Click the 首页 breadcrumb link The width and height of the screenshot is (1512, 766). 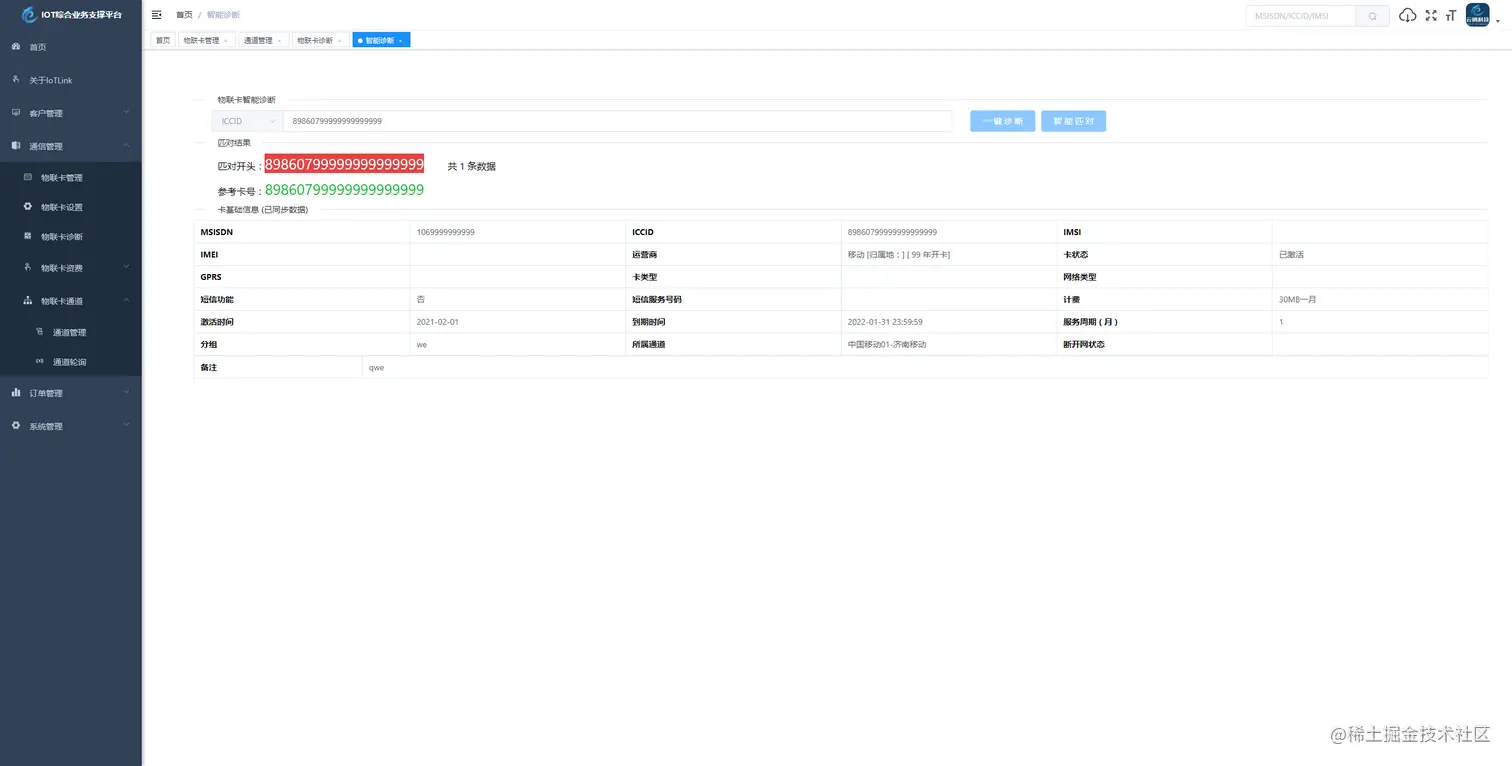click(x=184, y=15)
